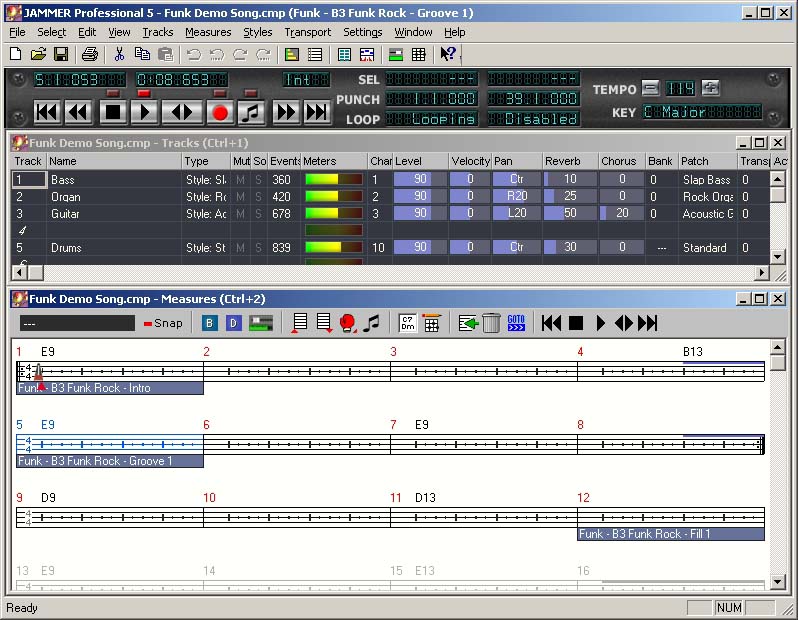
Task: Solo the Drums track
Action: click(259, 248)
